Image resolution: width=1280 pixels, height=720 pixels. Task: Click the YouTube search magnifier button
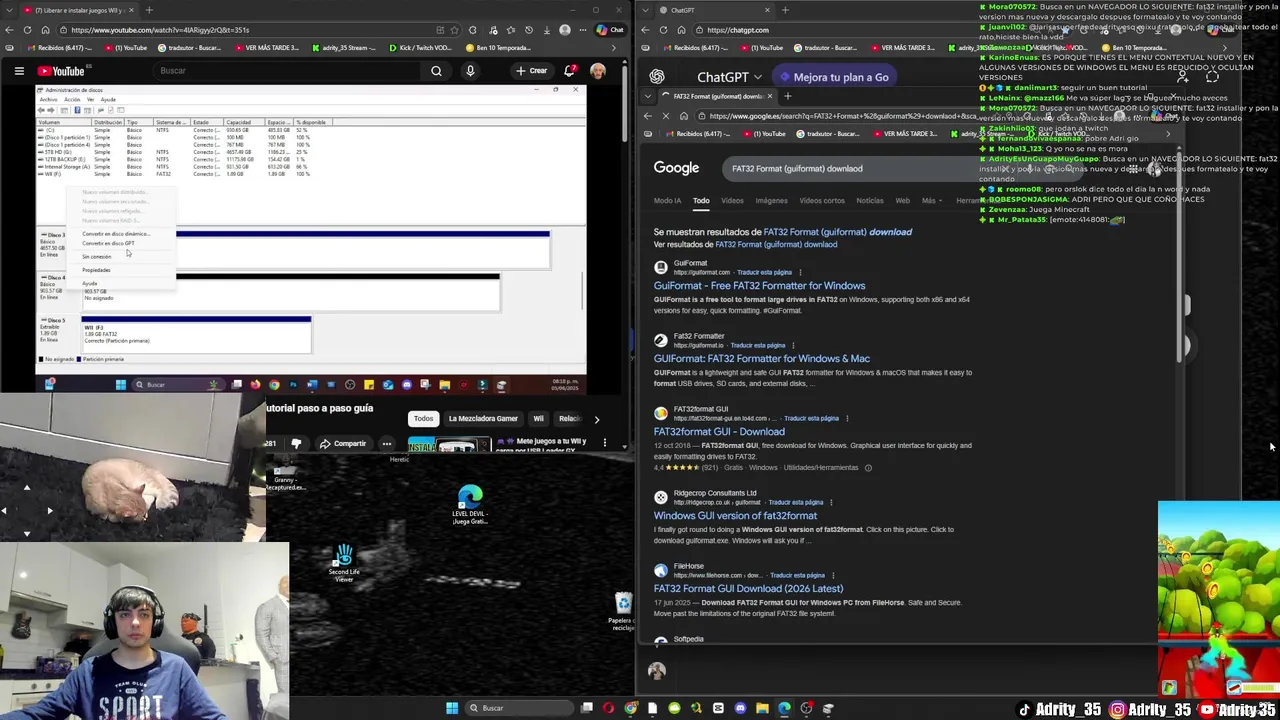click(436, 71)
